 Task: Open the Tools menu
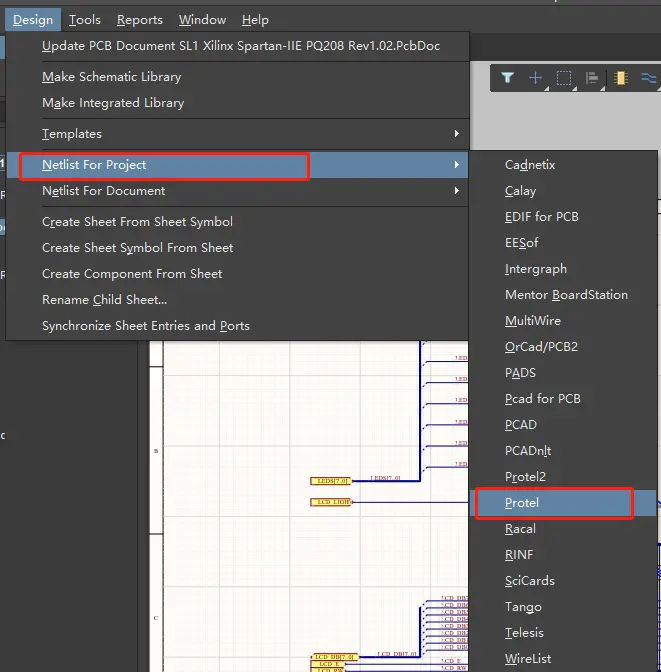(x=85, y=20)
